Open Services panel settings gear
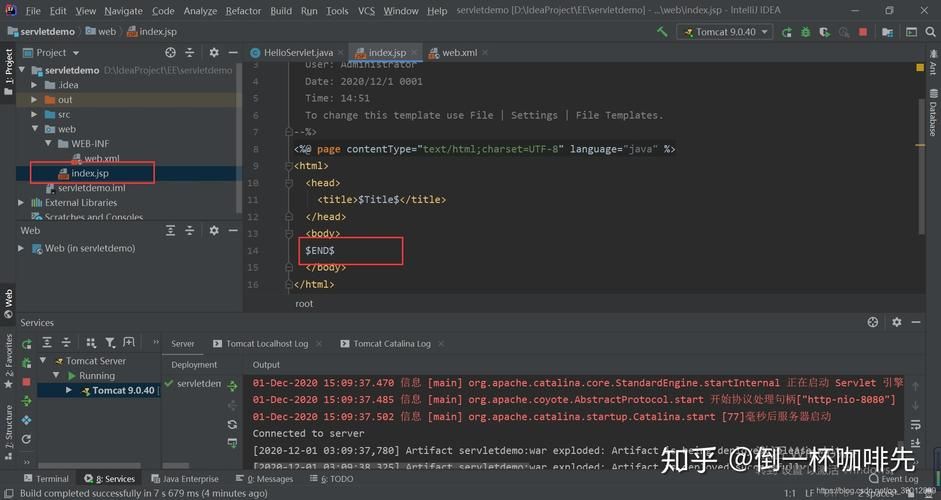Screen dimensions: 941x500 (x=897, y=322)
